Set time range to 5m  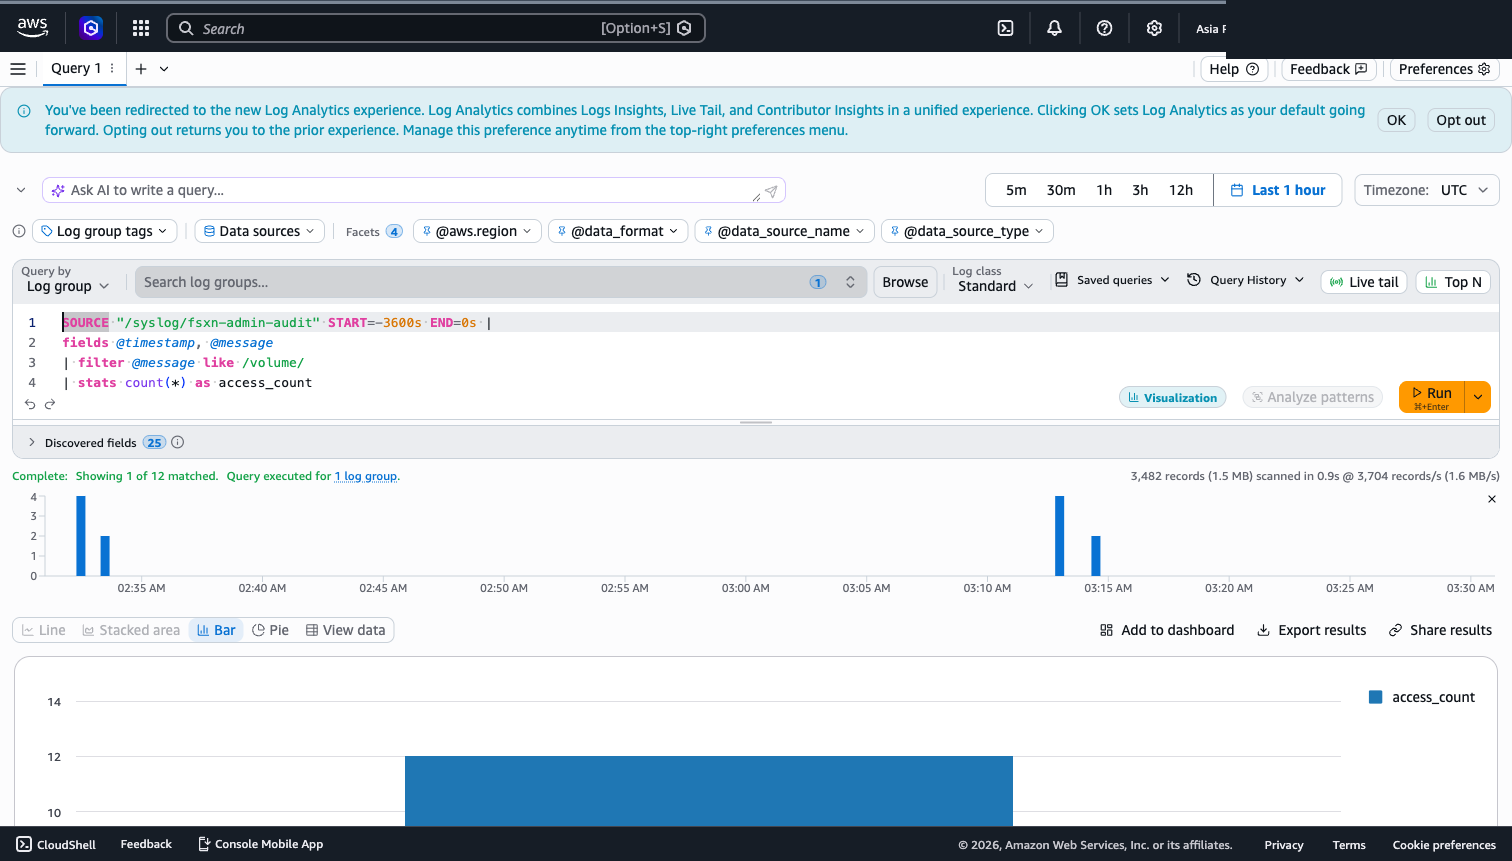1016,190
